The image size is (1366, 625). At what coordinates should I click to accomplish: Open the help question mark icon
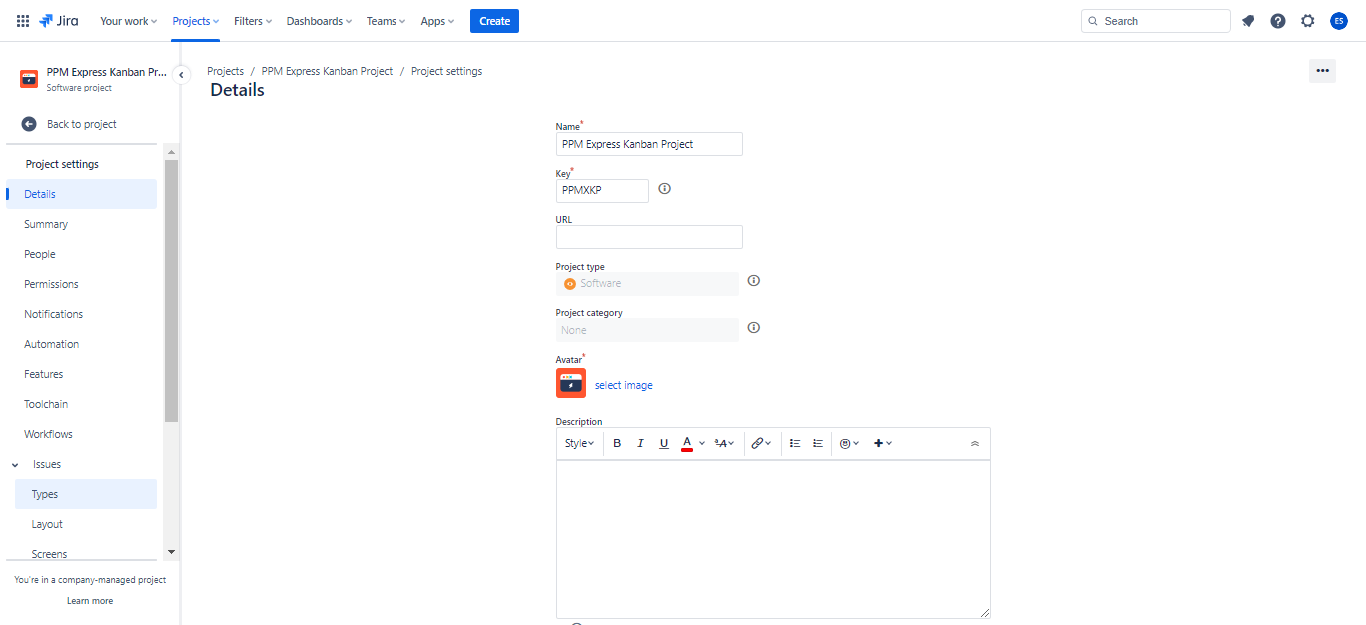1278,21
